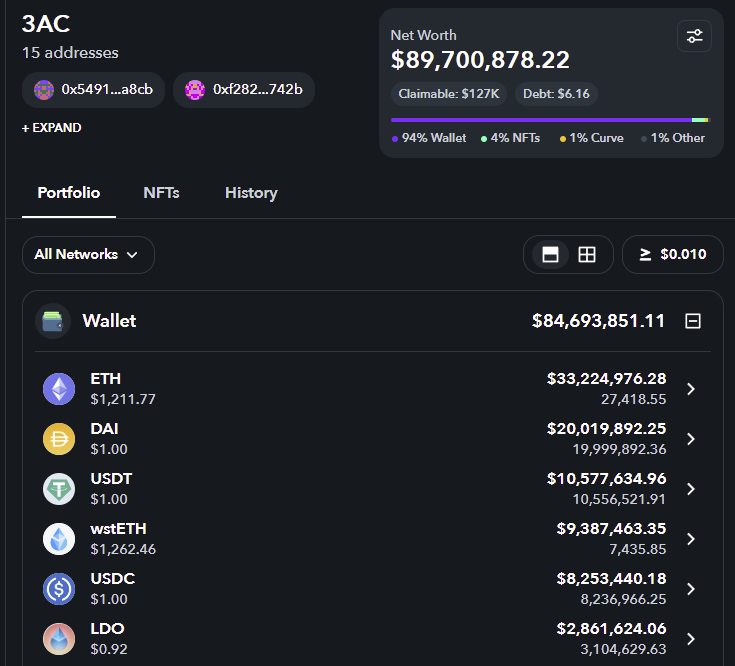Screen dimensions: 735x666
Task: Click the Wallet section icon
Action: click(x=52, y=321)
